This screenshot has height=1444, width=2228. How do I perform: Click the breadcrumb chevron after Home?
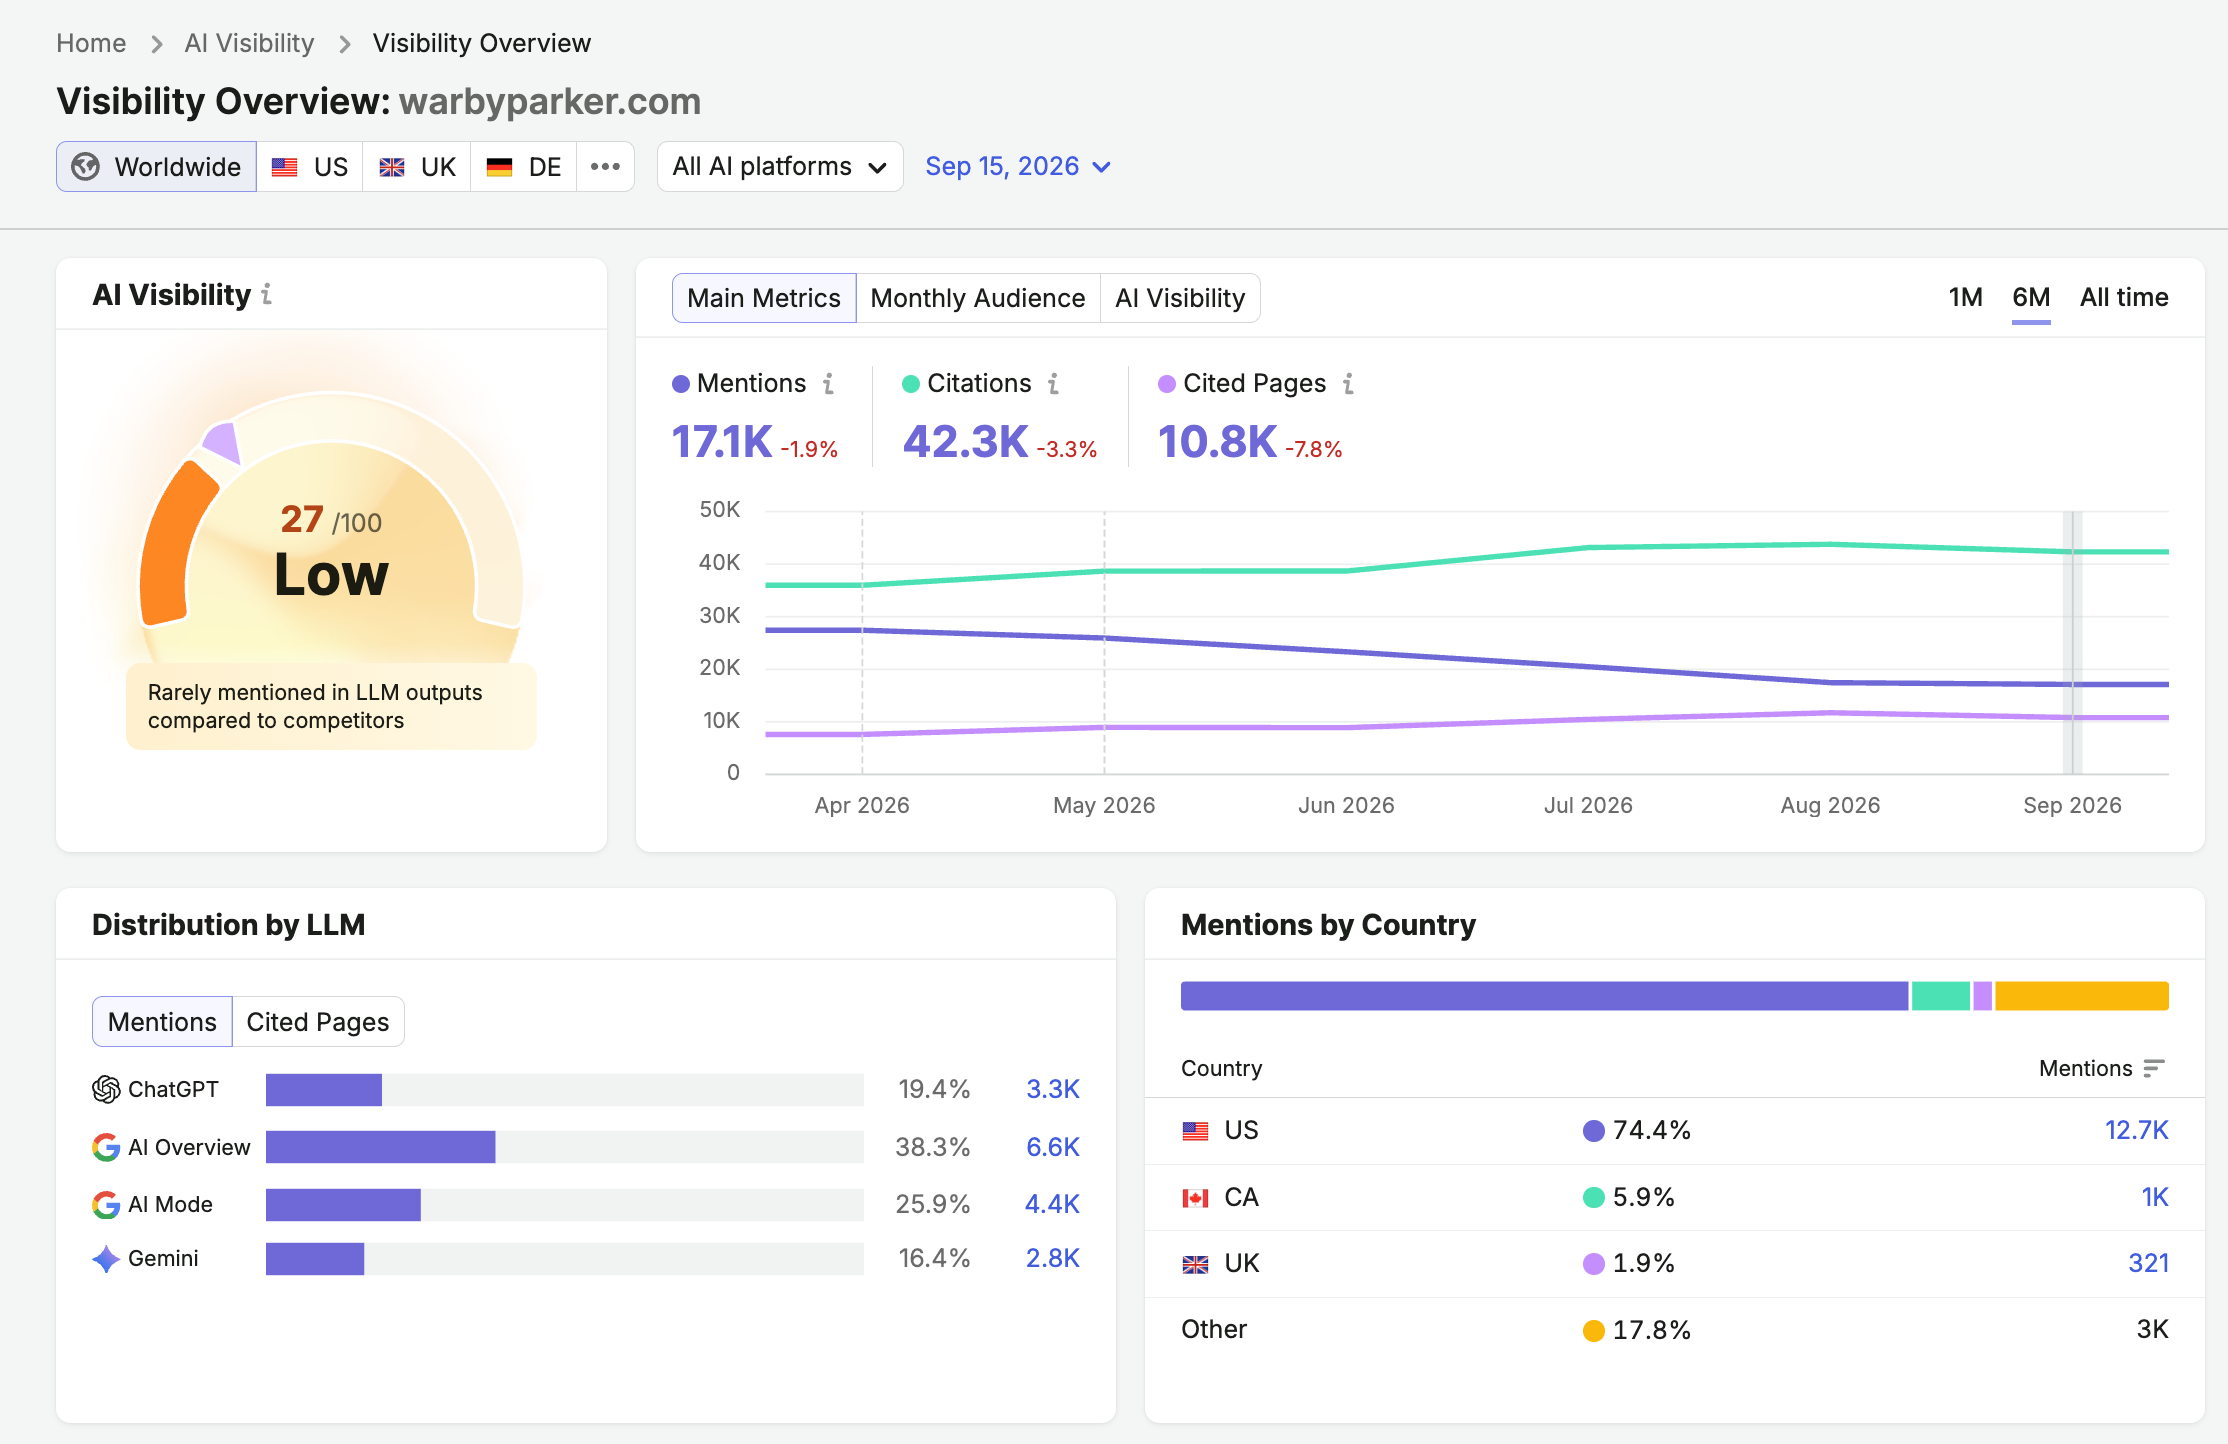(x=156, y=44)
